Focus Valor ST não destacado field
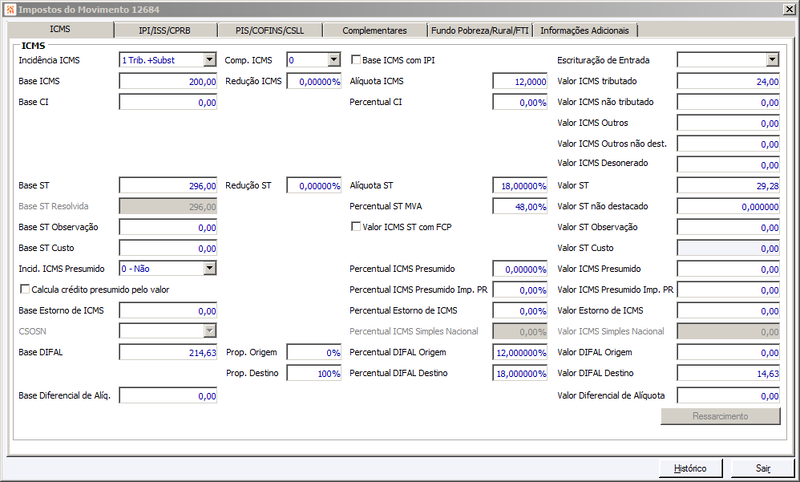The width and height of the screenshot is (800, 482). [x=729, y=206]
